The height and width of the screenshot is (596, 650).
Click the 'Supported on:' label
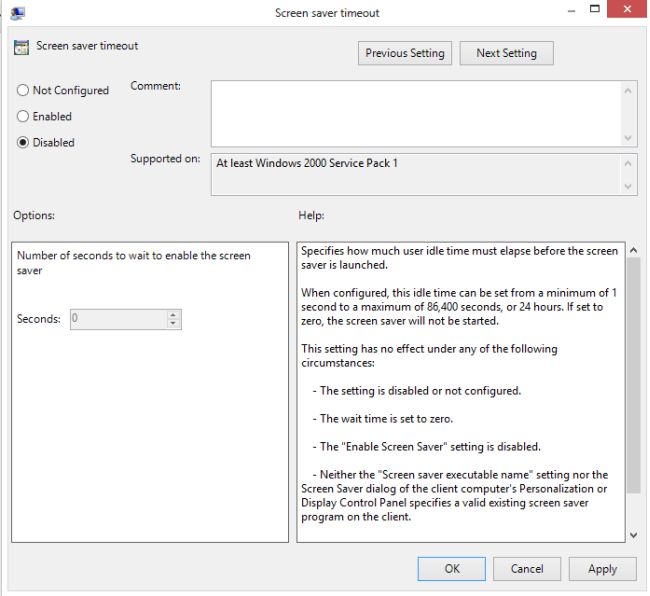(x=165, y=159)
